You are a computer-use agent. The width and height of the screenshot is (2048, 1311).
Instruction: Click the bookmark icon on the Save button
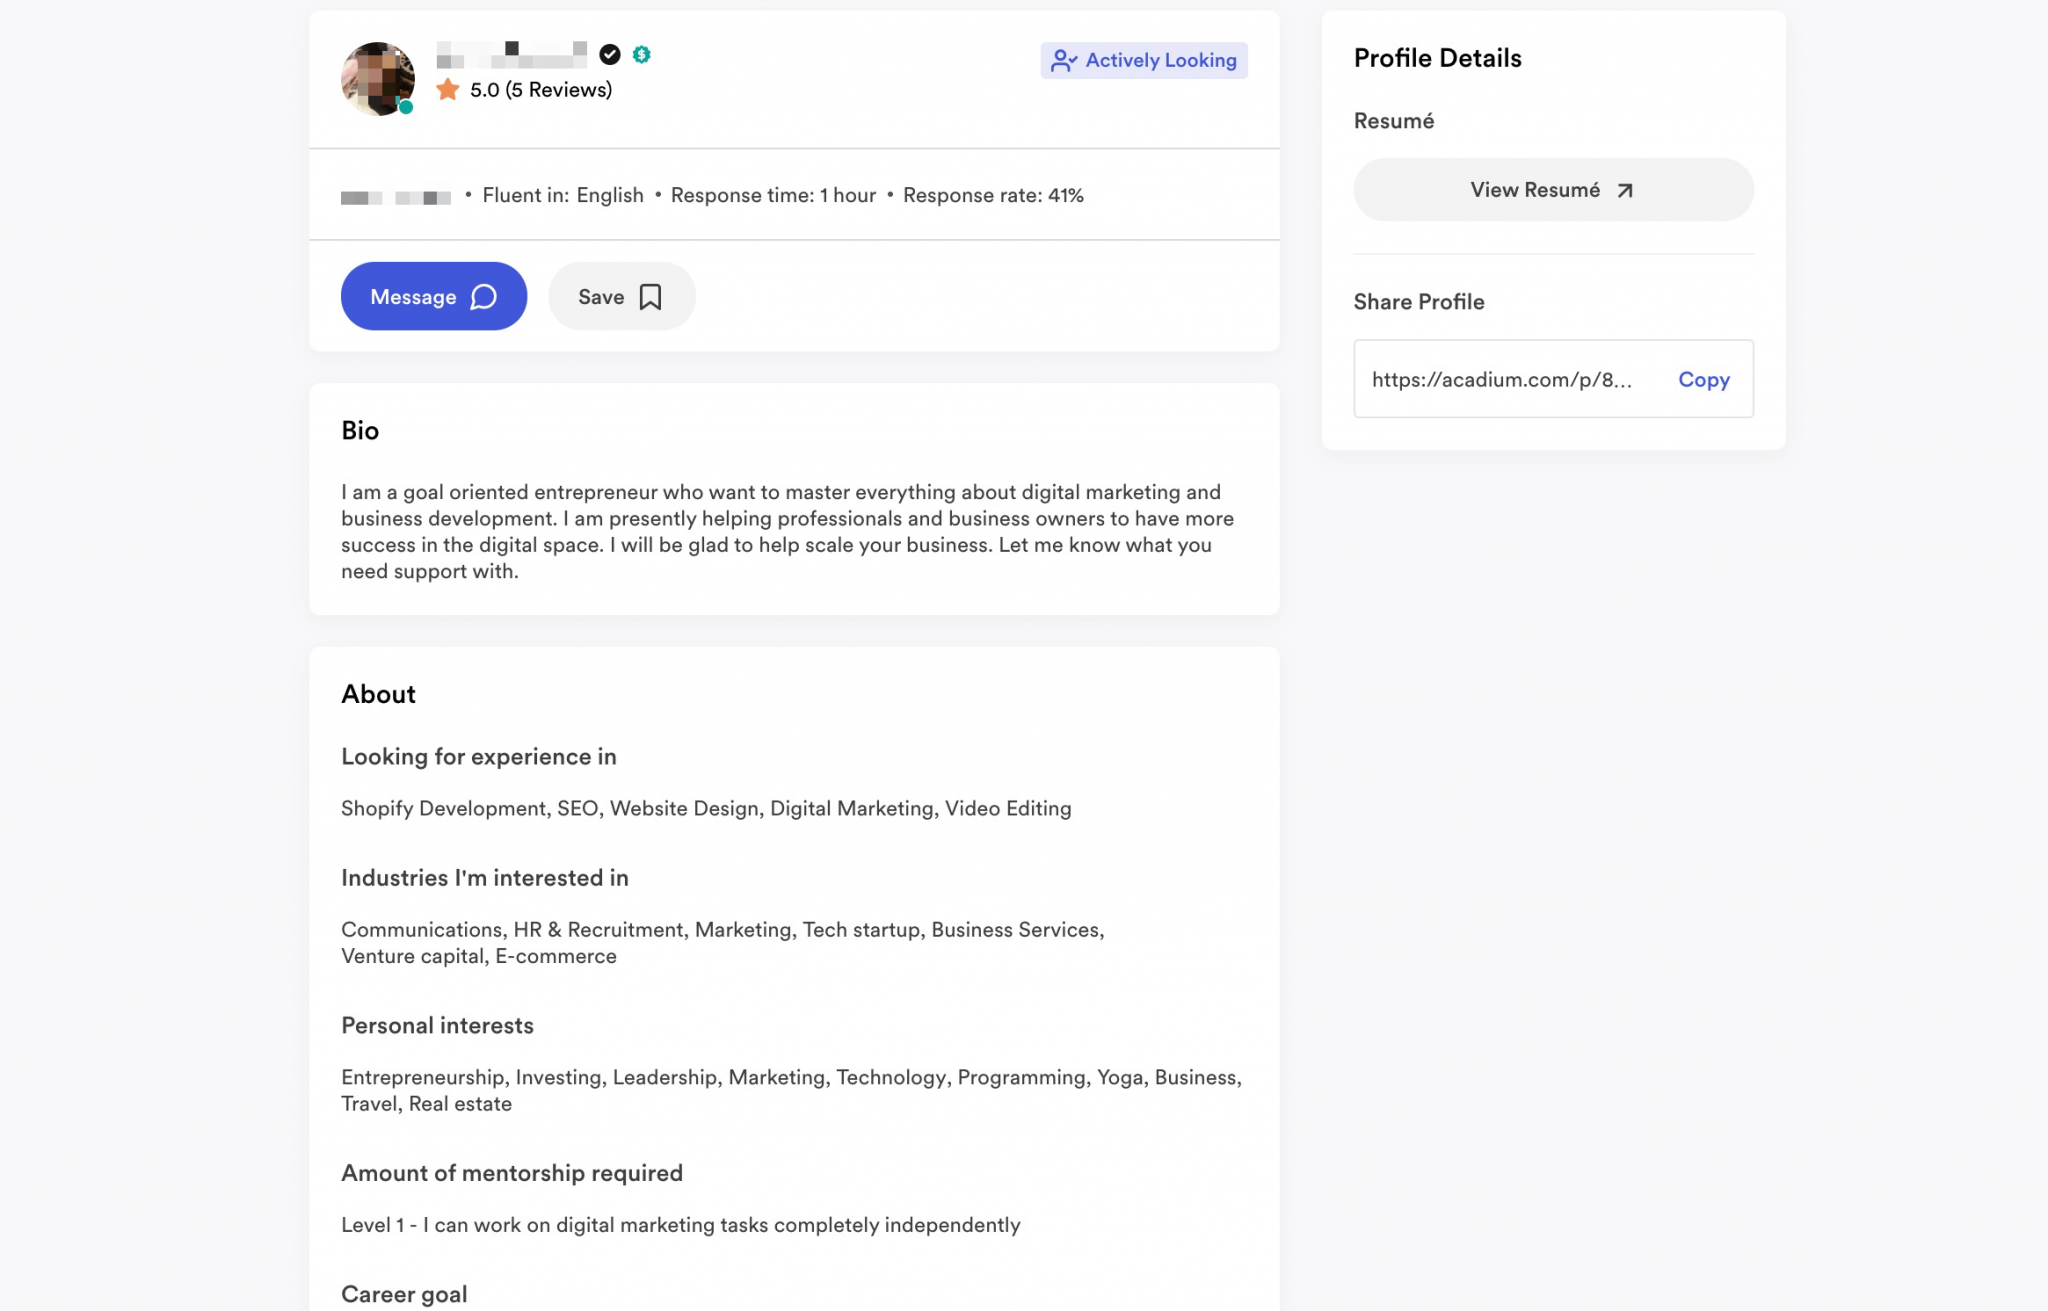650,296
